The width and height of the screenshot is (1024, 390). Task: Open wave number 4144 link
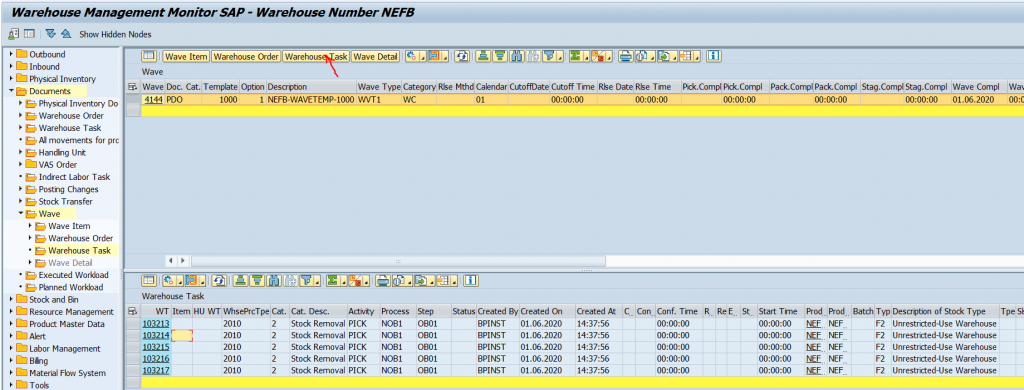153,99
